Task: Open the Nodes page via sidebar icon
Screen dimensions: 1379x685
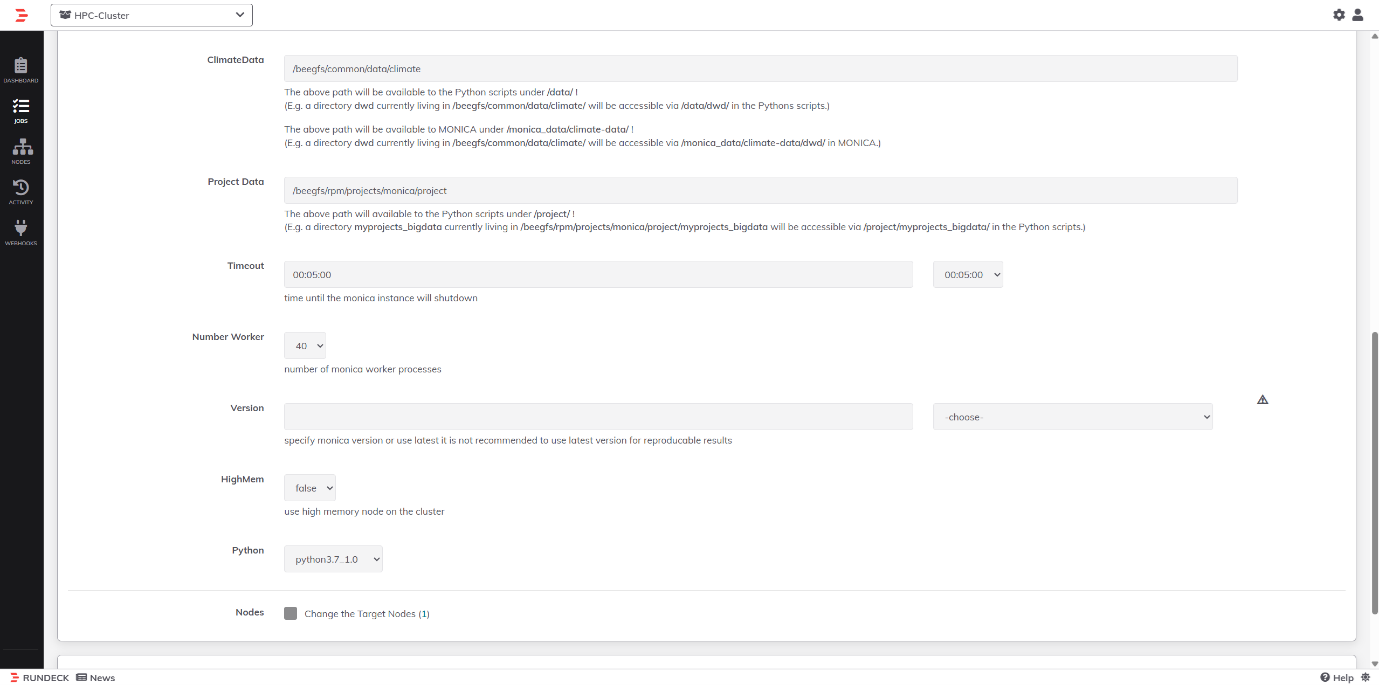Action: point(21,150)
